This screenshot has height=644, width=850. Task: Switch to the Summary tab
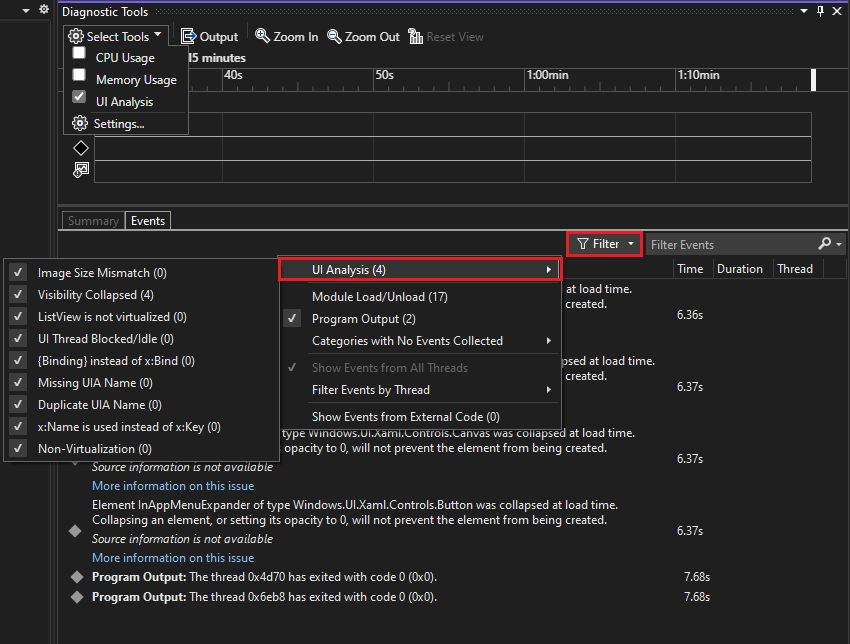[x=93, y=220]
